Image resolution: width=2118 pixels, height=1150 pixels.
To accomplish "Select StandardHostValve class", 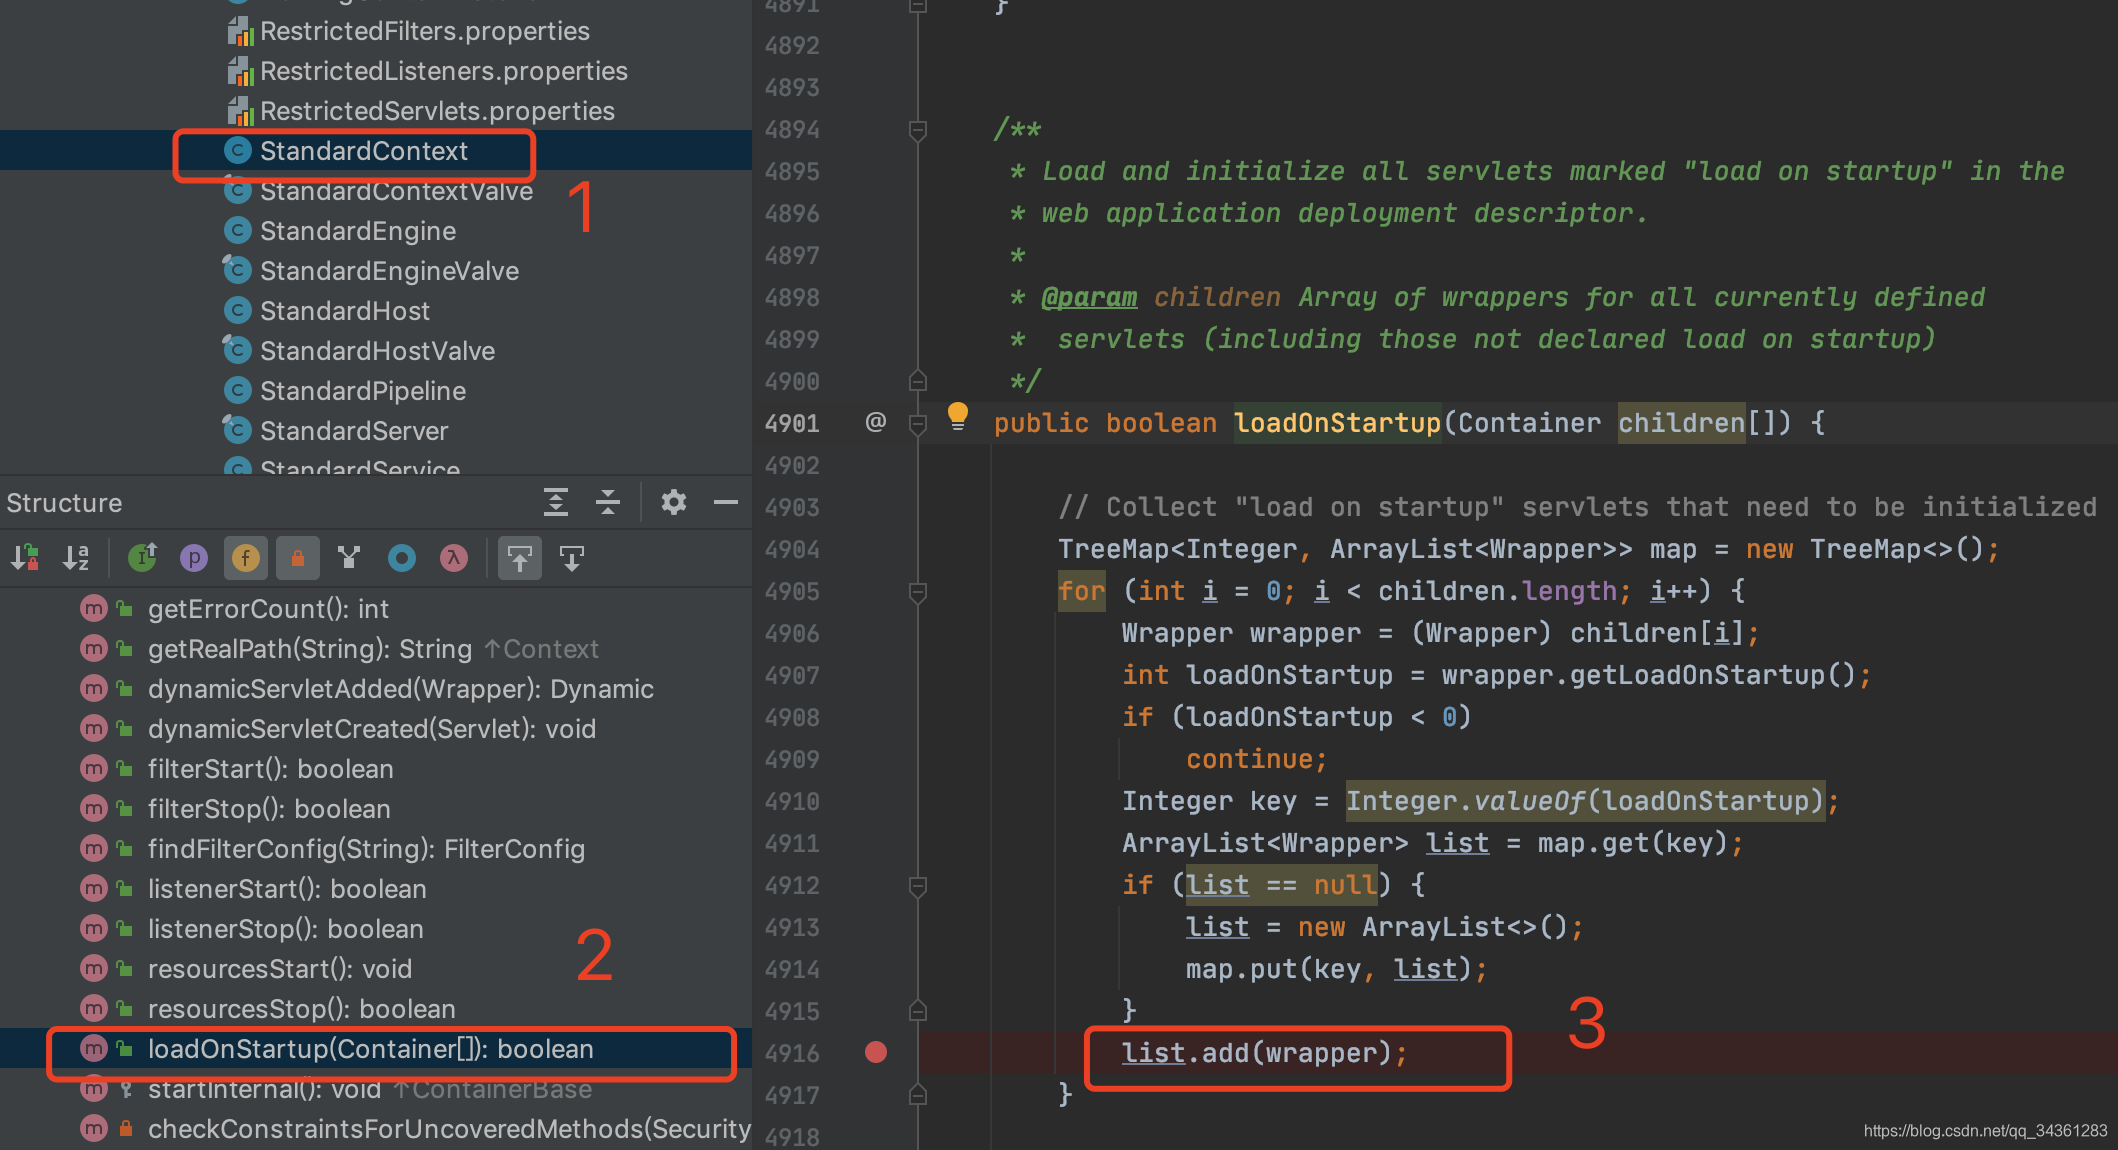I will [377, 351].
